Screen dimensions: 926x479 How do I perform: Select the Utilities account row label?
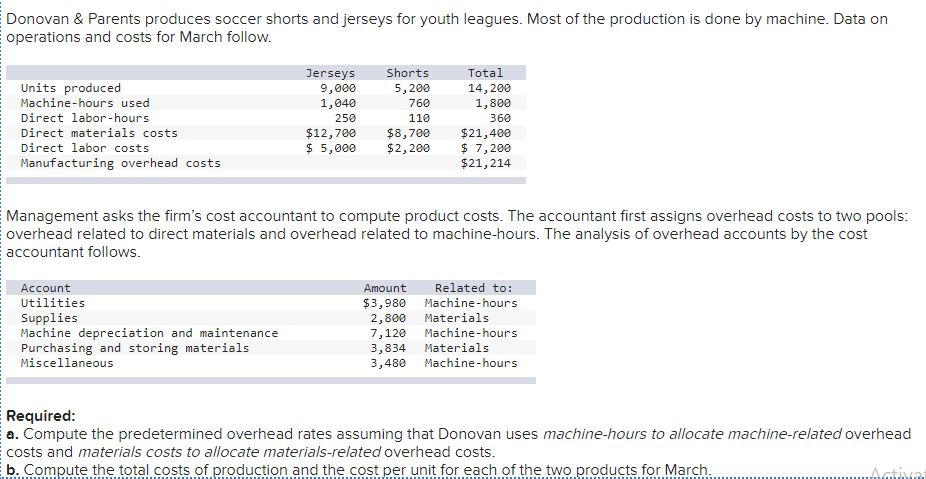(x=53, y=303)
